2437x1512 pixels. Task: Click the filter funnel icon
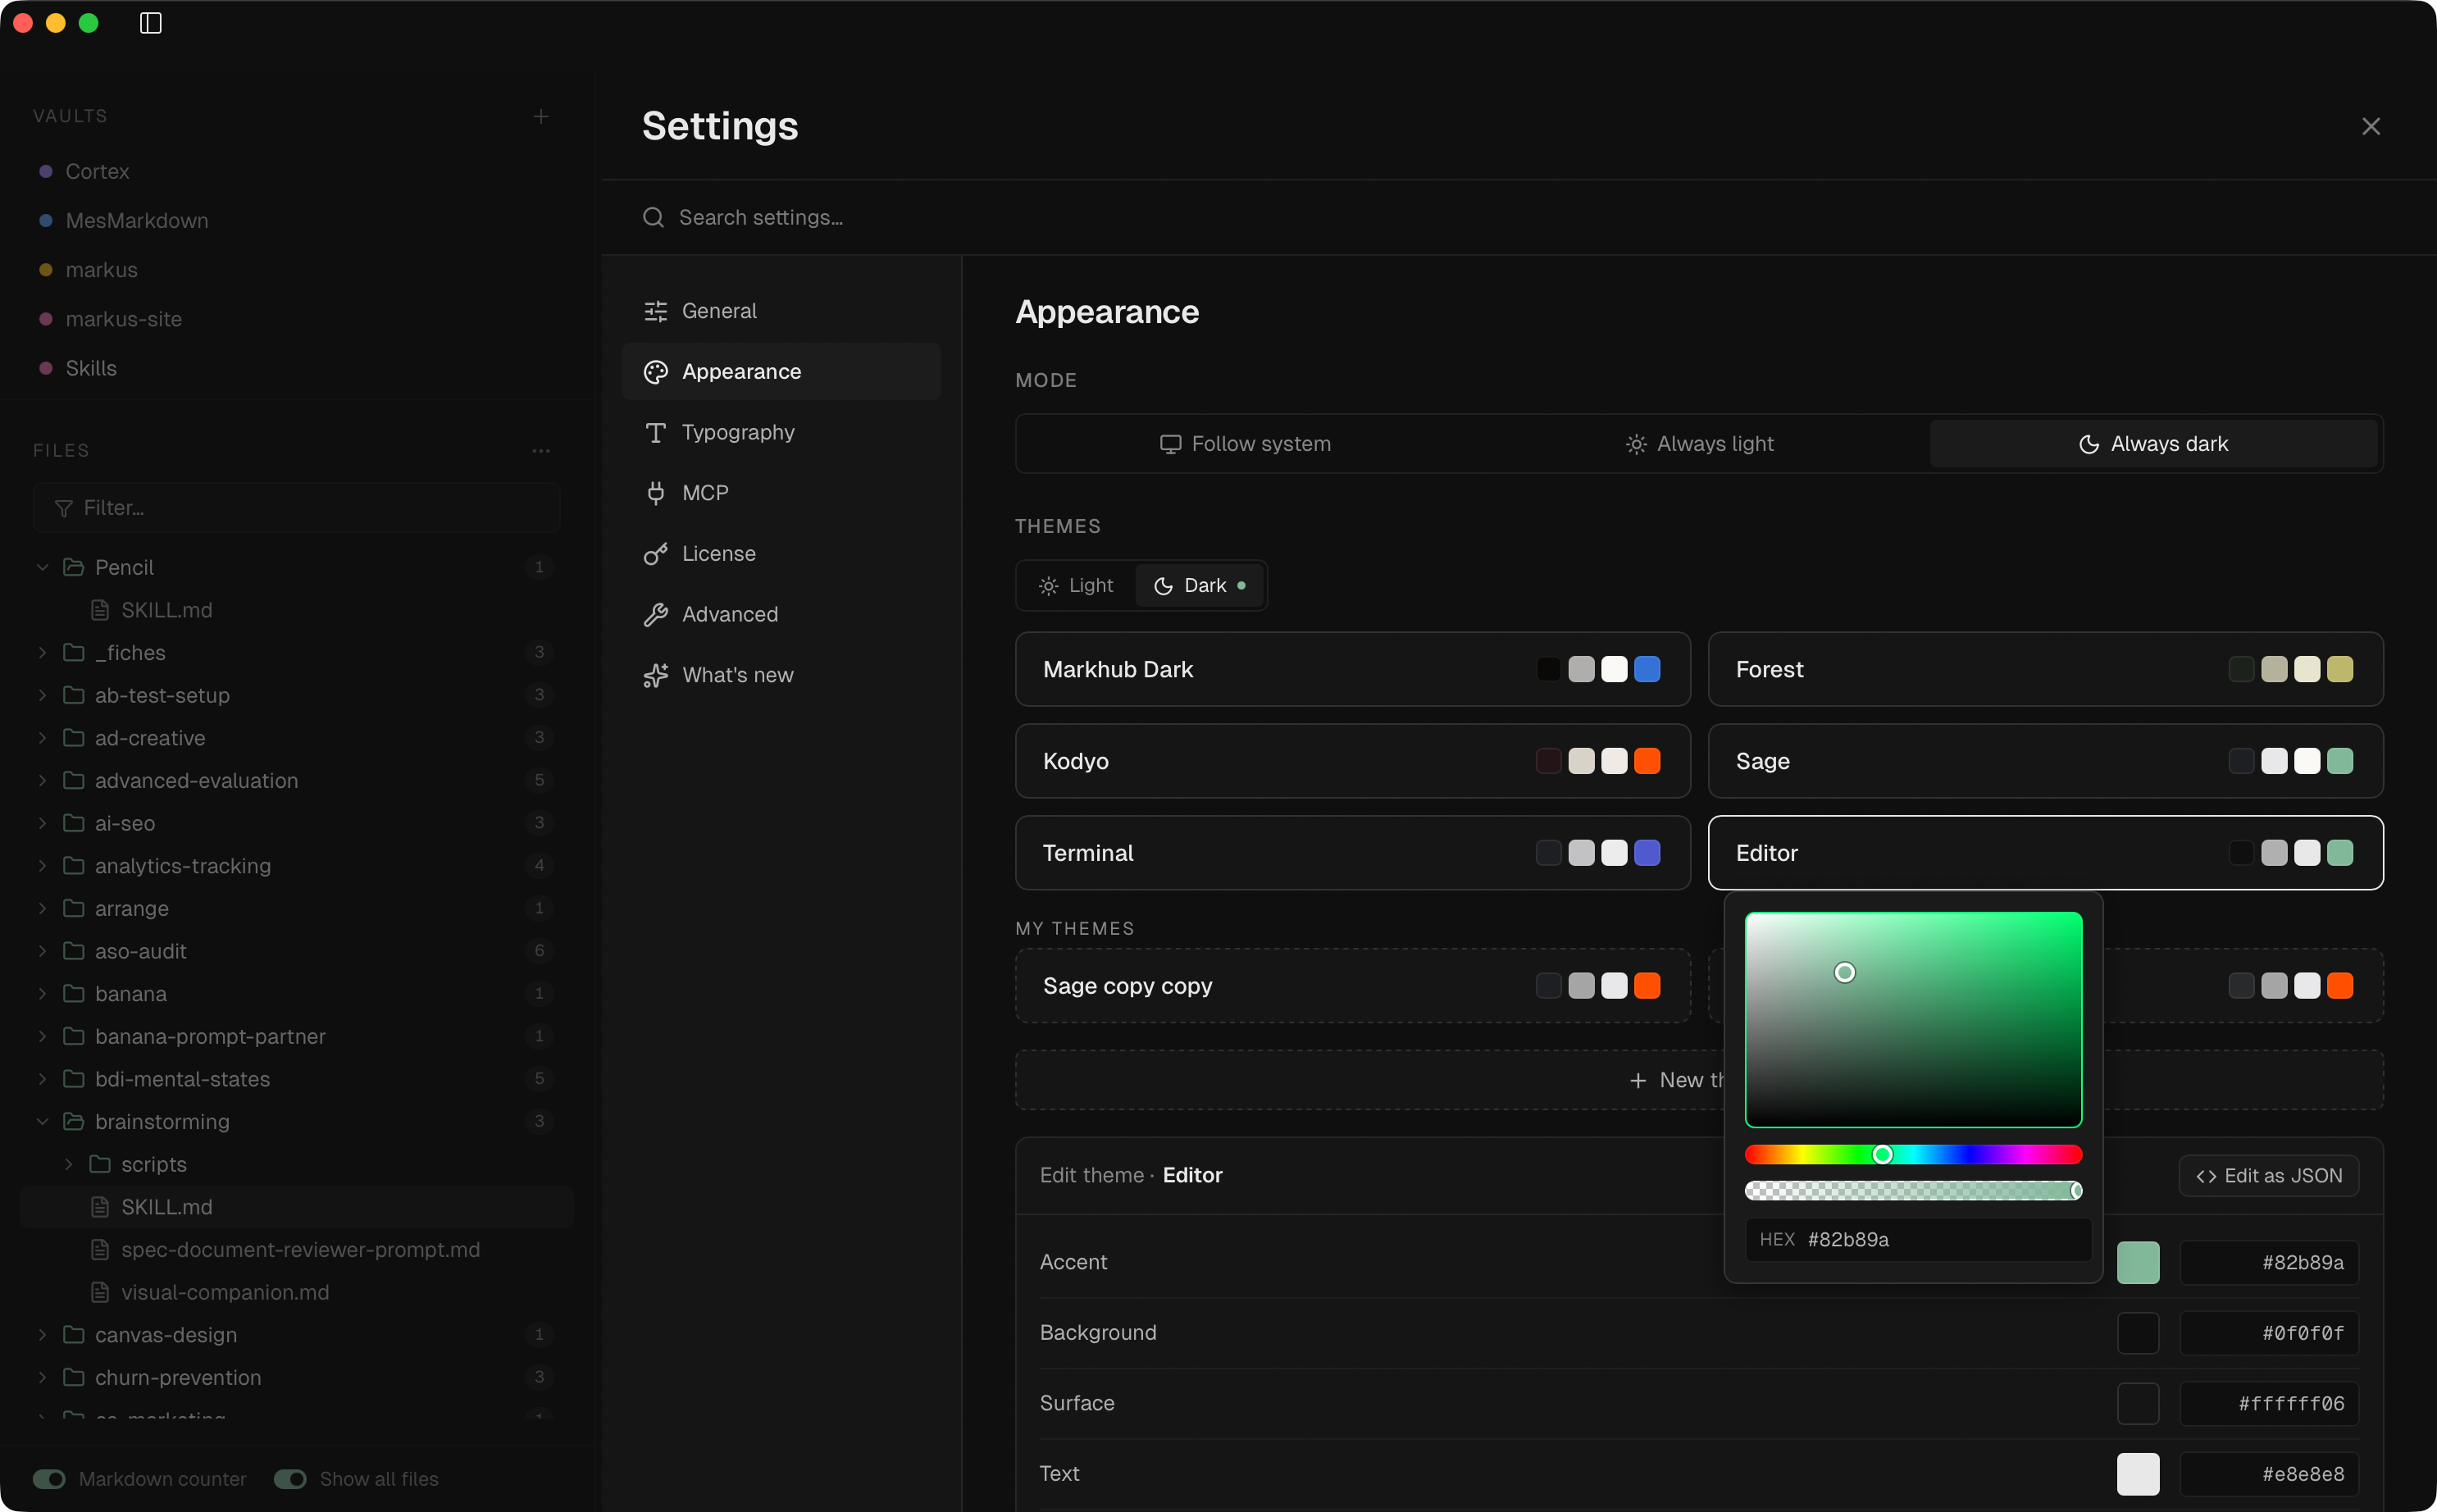pyautogui.click(x=63, y=508)
